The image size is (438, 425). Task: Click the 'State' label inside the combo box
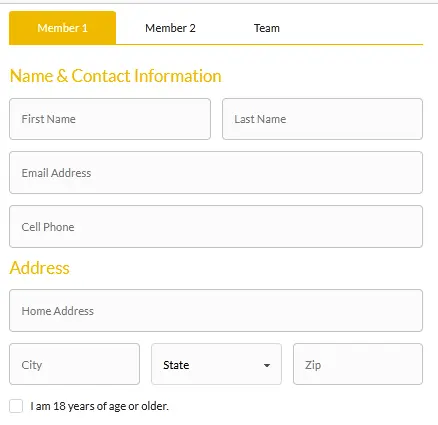176,365
